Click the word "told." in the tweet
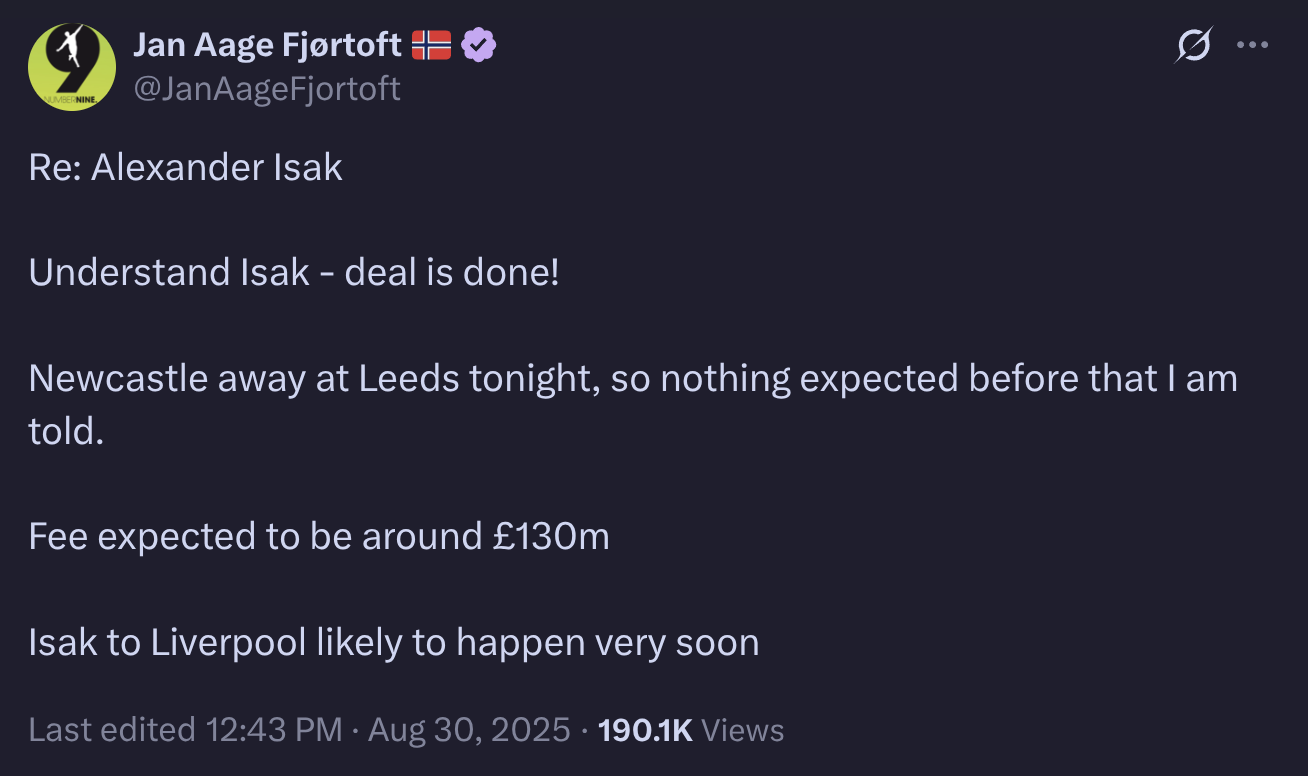The image size is (1308, 776). click(66, 431)
